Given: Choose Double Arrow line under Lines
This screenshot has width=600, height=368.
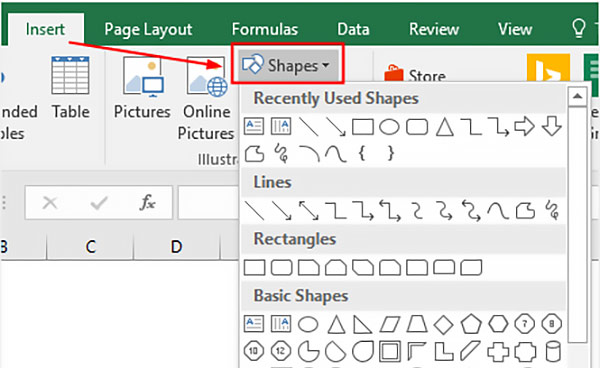Looking at the screenshot, I should [x=308, y=211].
